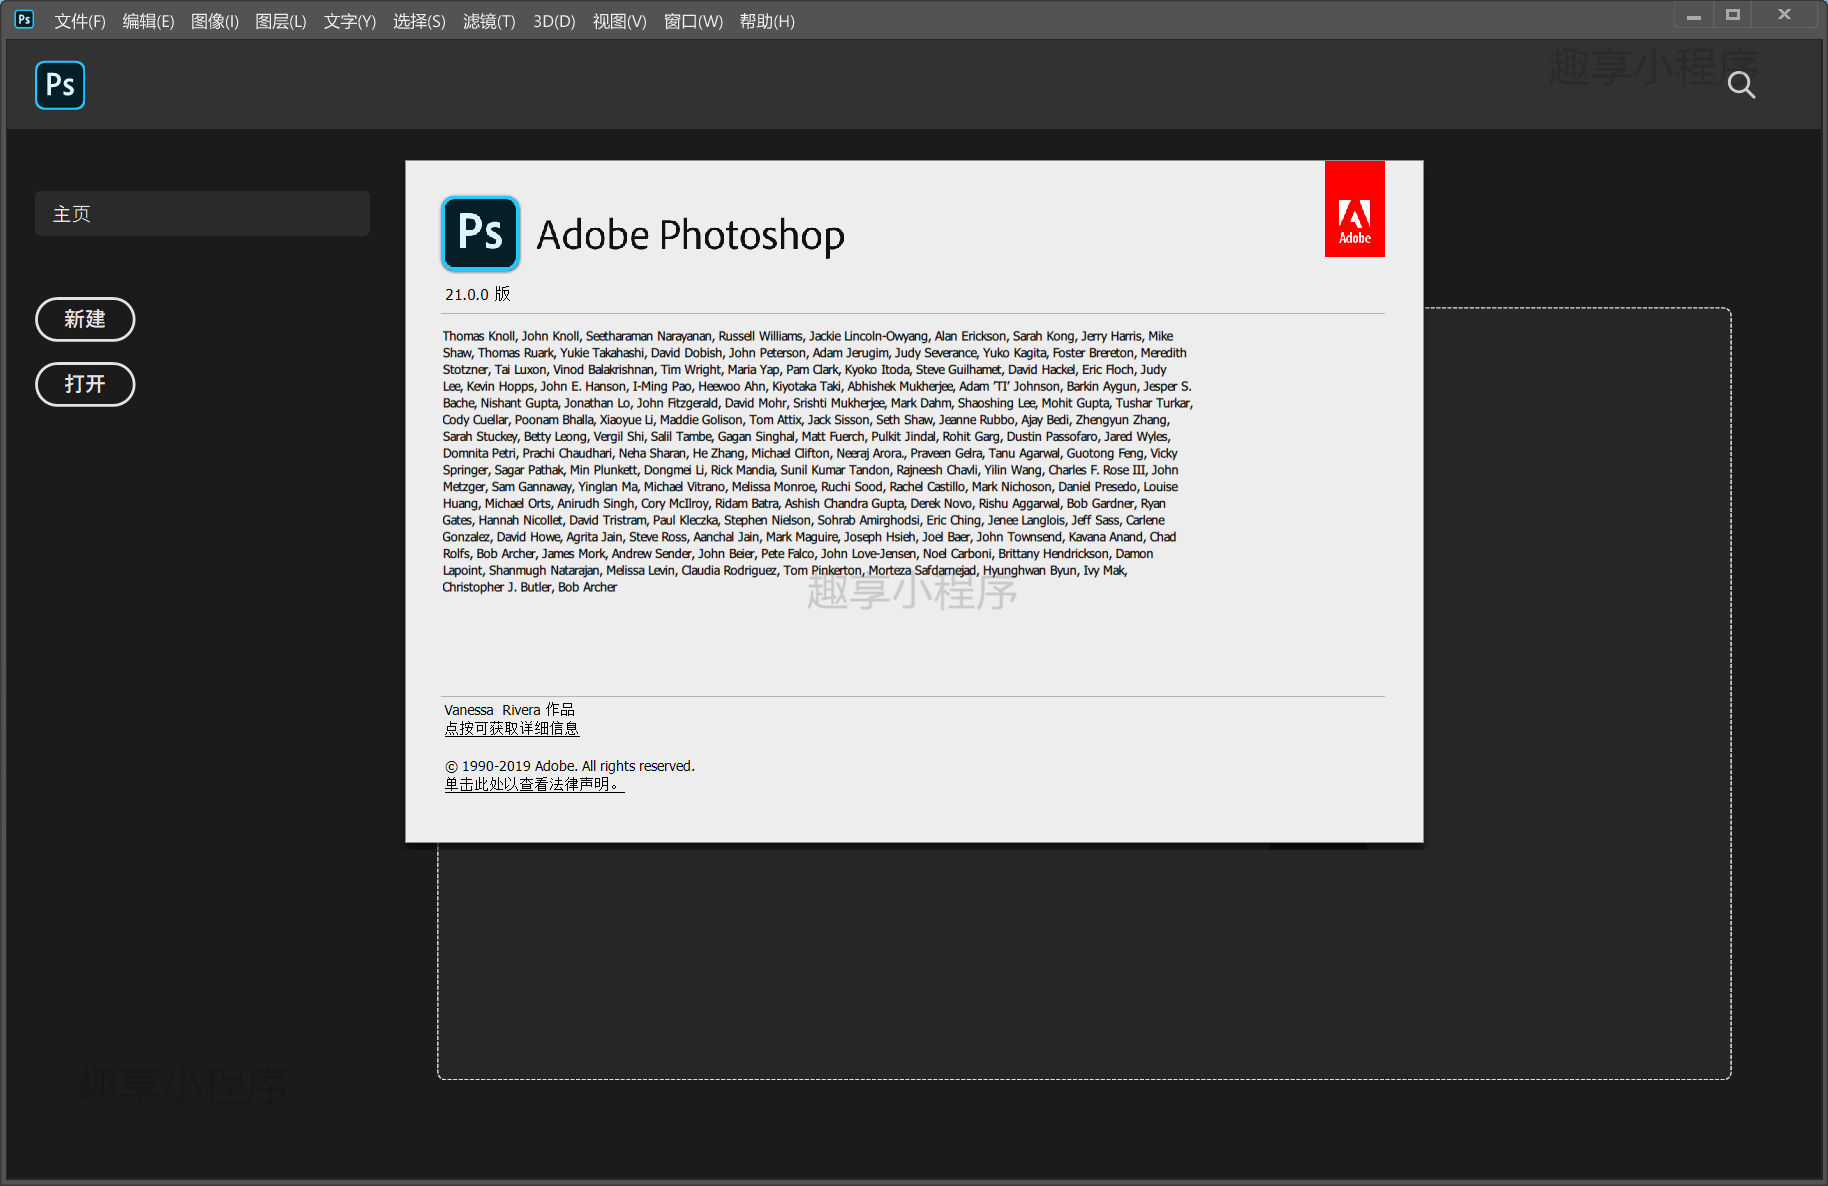Image resolution: width=1828 pixels, height=1186 pixels.
Task: Open the 视图(V) menu
Action: (620, 21)
